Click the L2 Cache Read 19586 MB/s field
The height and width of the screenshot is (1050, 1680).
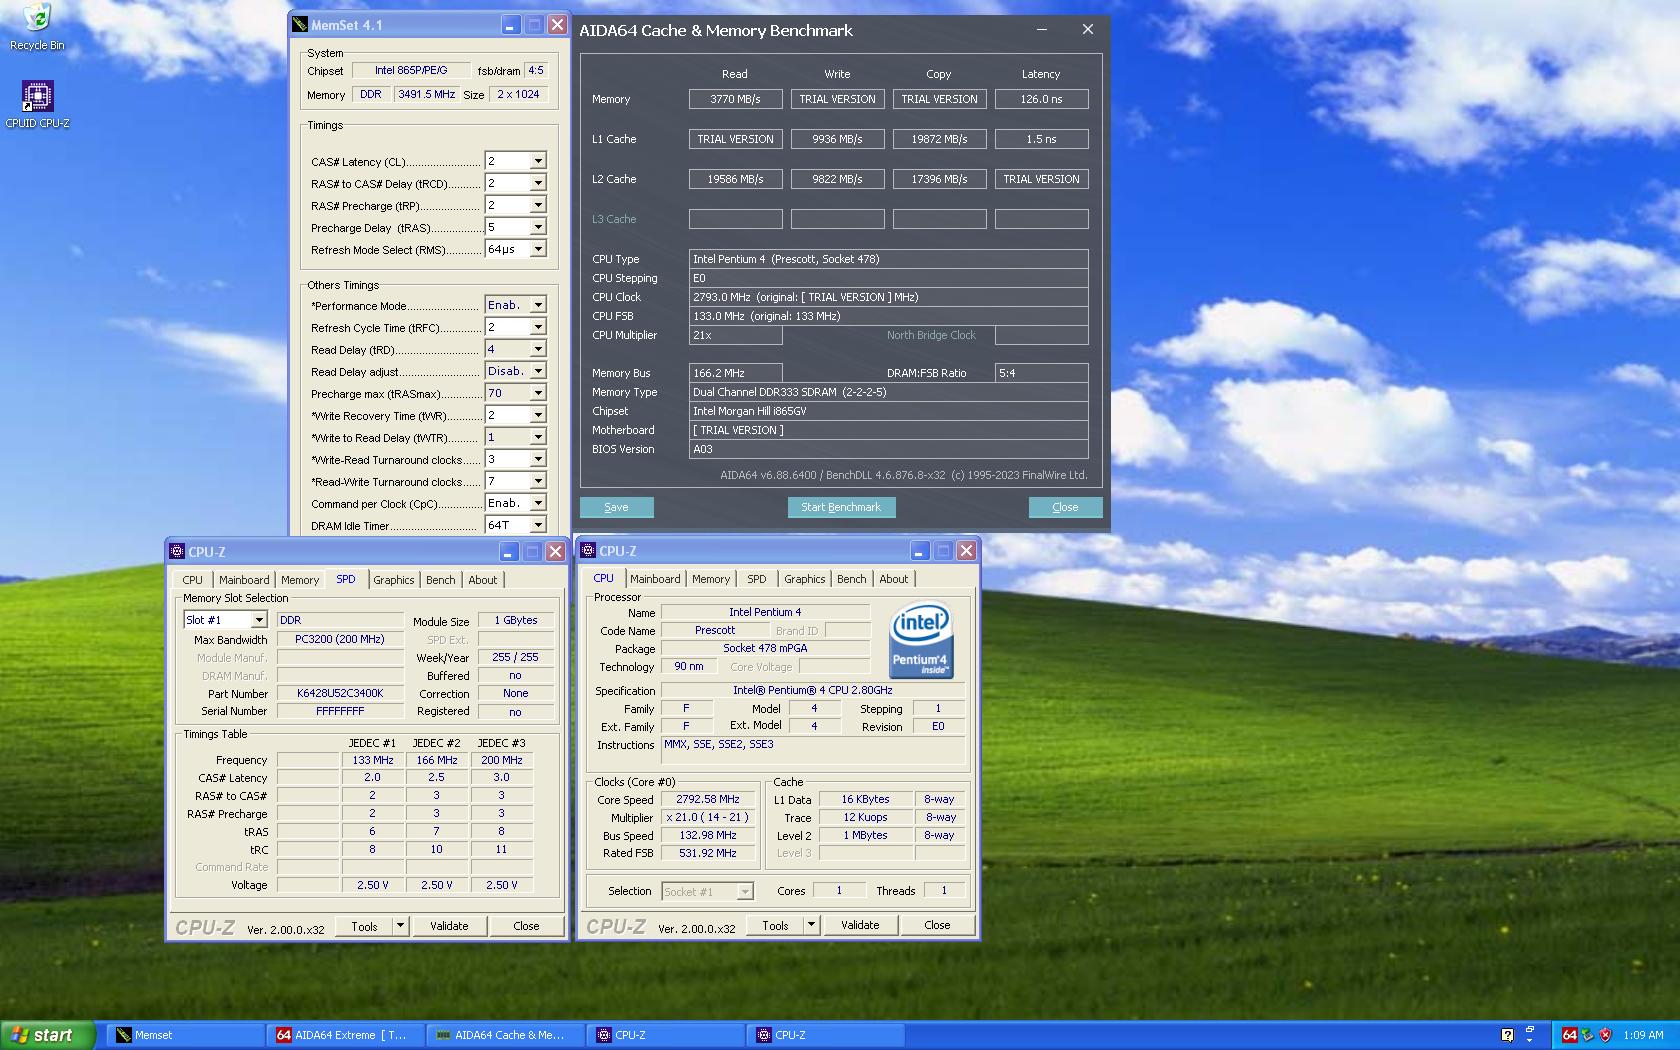pos(735,179)
